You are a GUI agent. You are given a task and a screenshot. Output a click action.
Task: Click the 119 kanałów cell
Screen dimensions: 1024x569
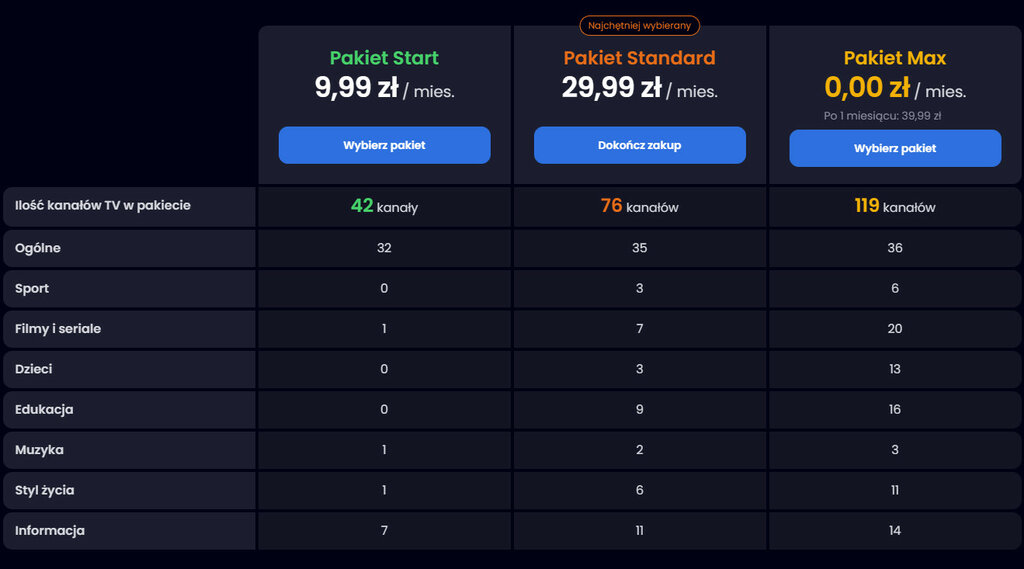click(x=894, y=206)
